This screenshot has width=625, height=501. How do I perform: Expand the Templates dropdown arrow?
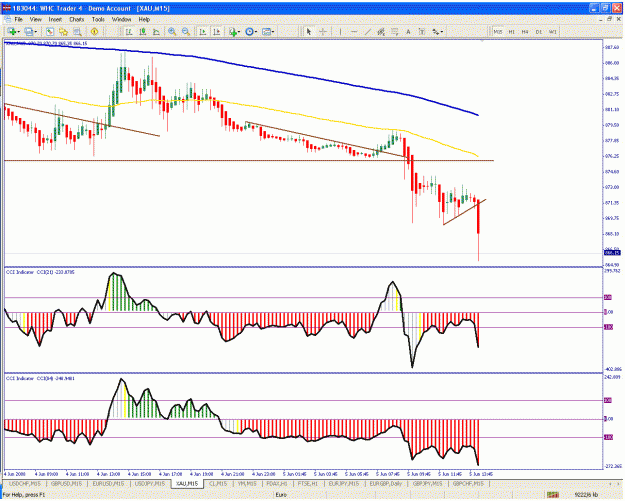tap(273, 32)
